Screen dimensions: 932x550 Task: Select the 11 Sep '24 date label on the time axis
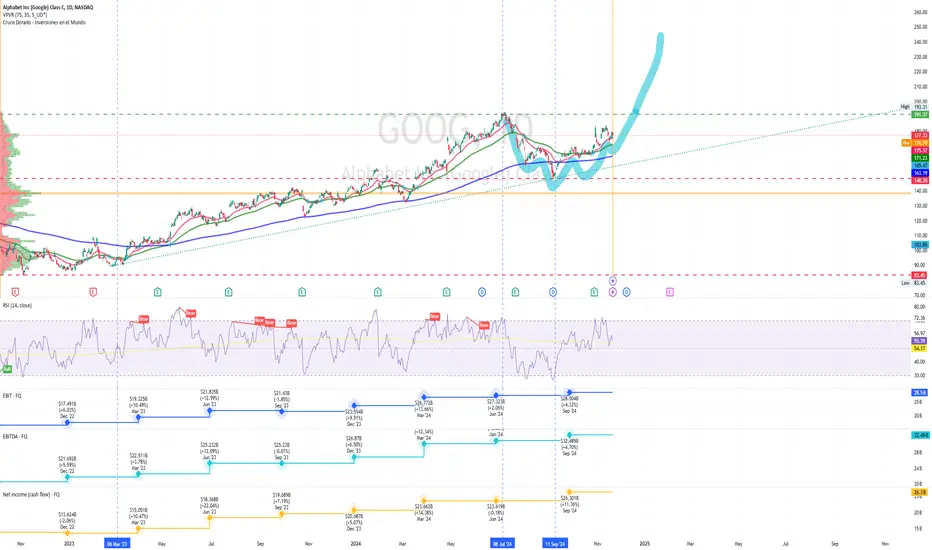click(x=555, y=543)
